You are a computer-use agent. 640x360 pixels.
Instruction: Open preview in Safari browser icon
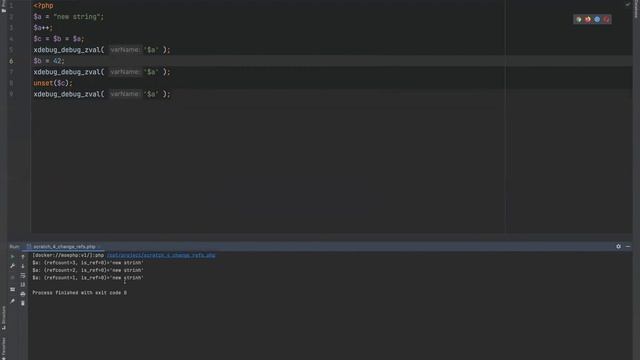(x=597, y=19)
